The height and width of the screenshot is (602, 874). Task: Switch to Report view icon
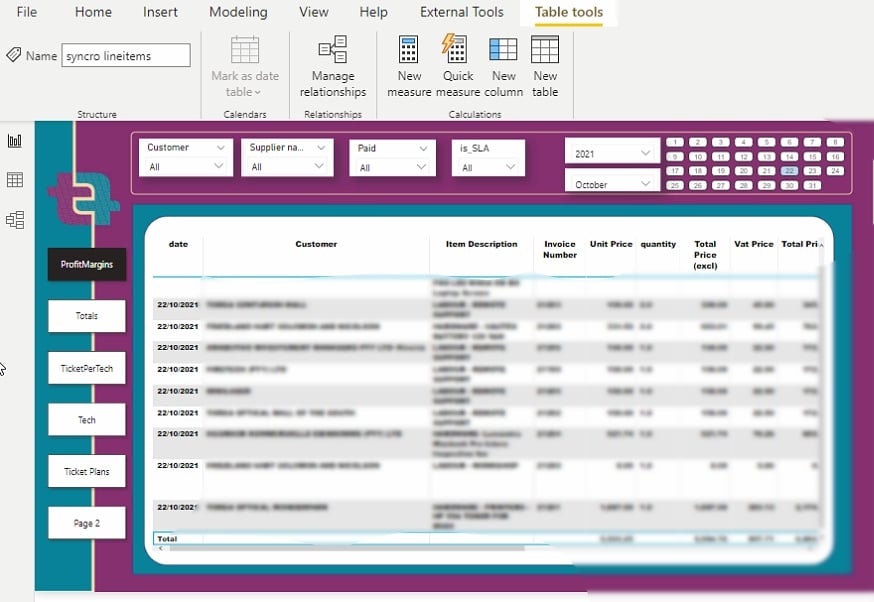coord(15,140)
